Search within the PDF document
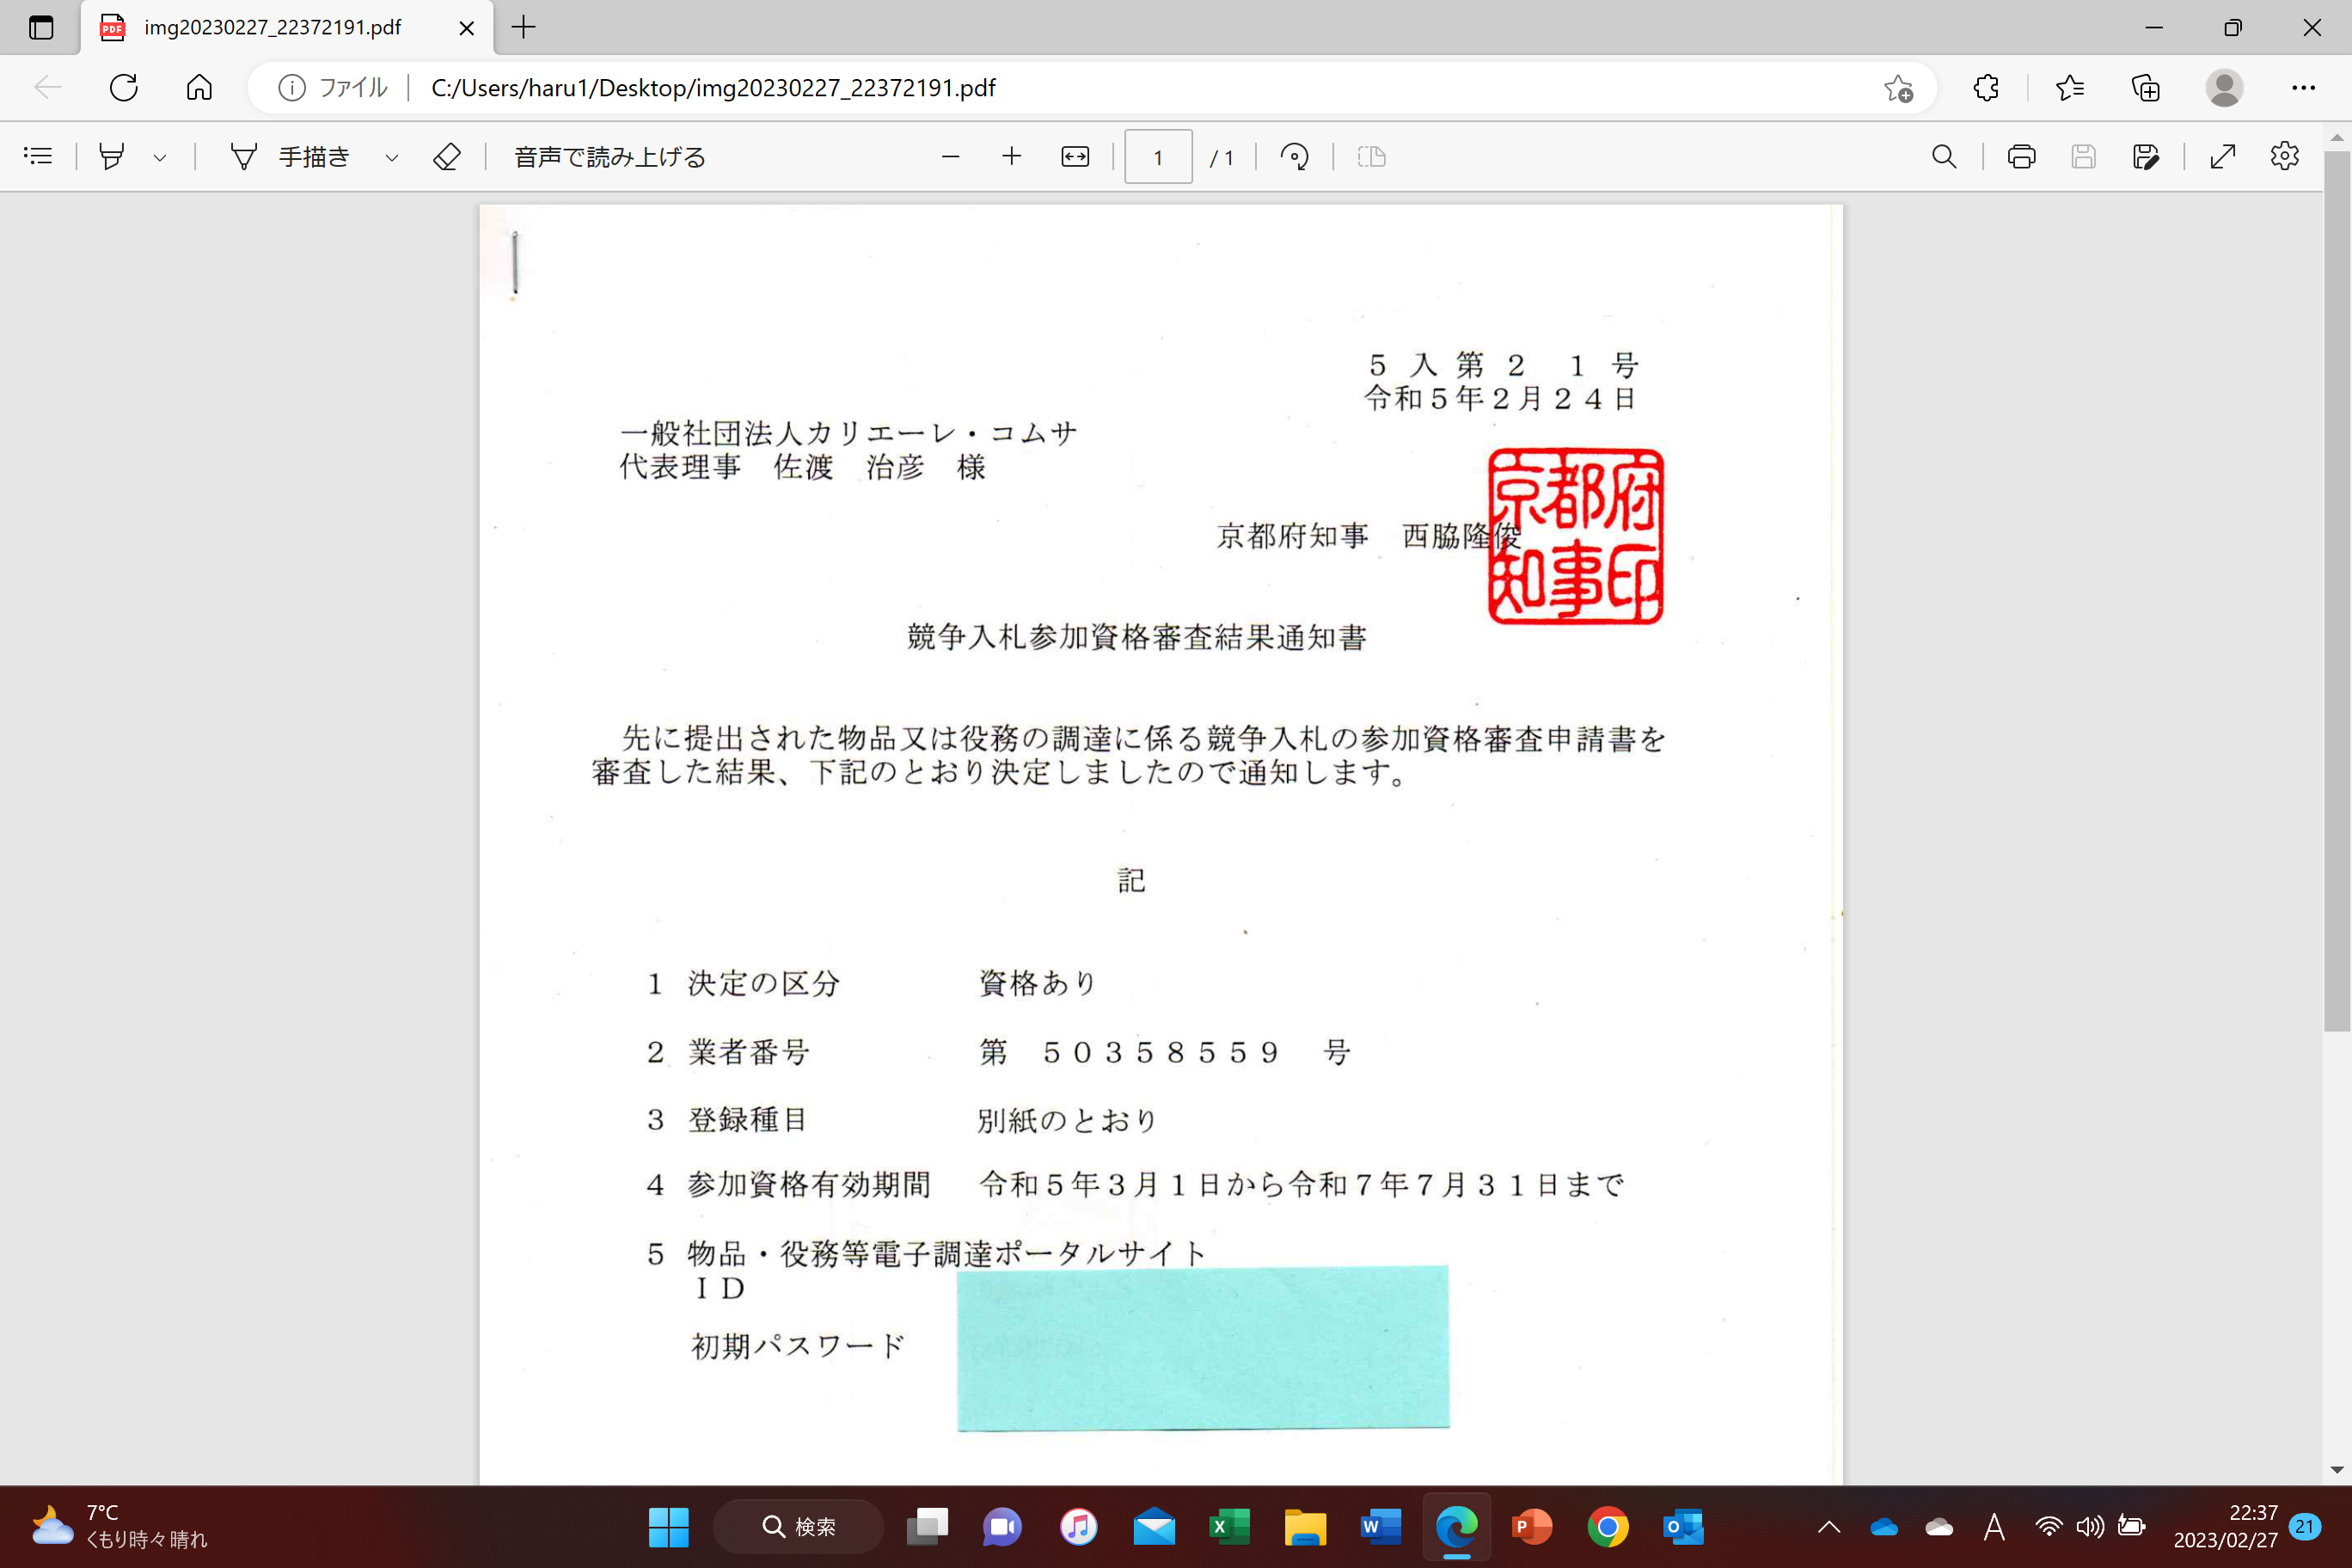Viewport: 2352px width, 1568px height. pyautogui.click(x=1943, y=156)
